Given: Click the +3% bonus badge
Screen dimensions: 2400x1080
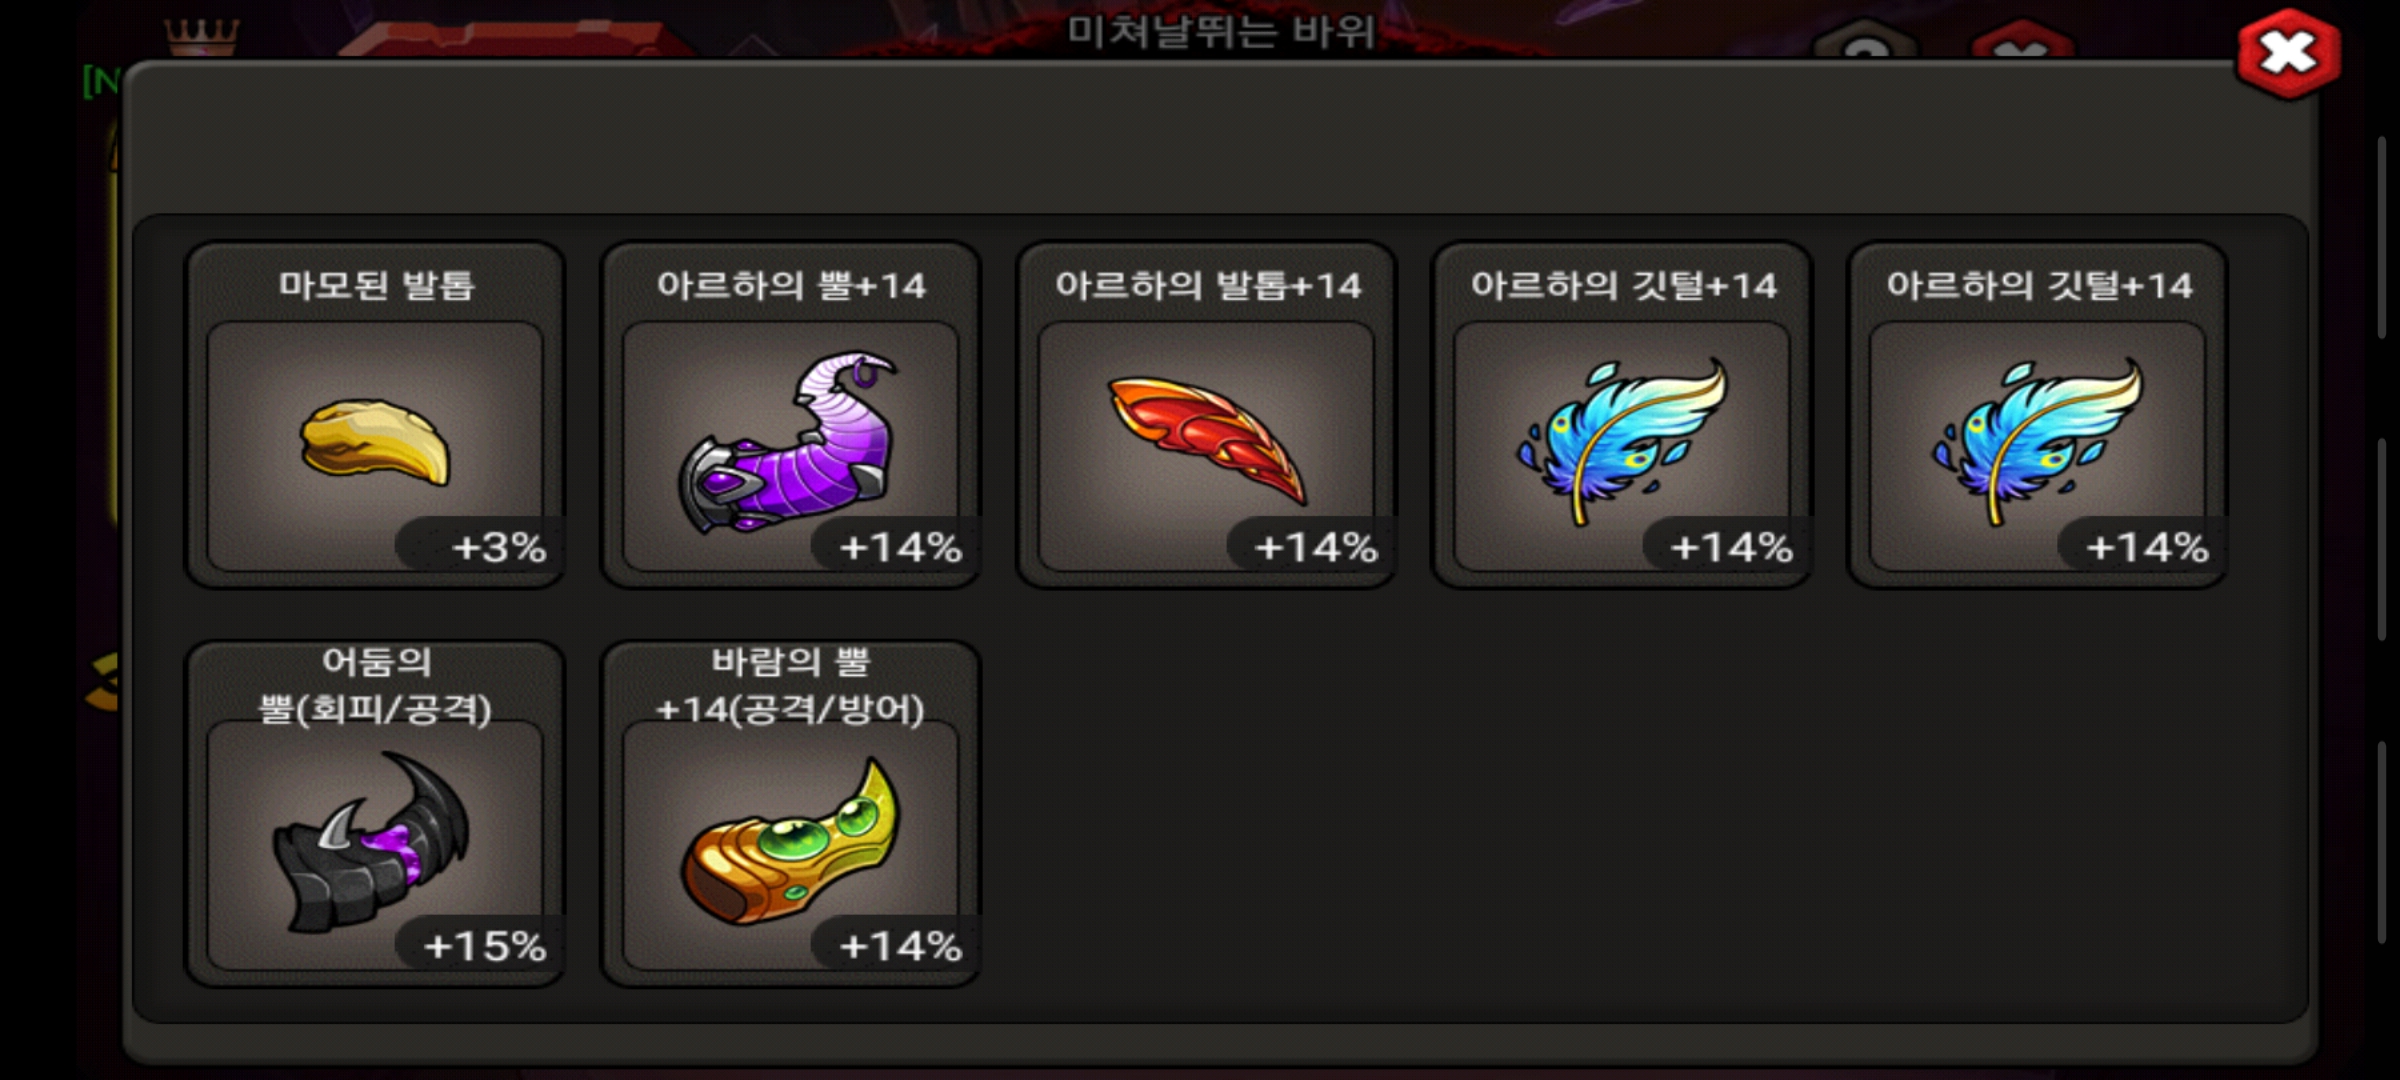Looking at the screenshot, I should [x=484, y=547].
